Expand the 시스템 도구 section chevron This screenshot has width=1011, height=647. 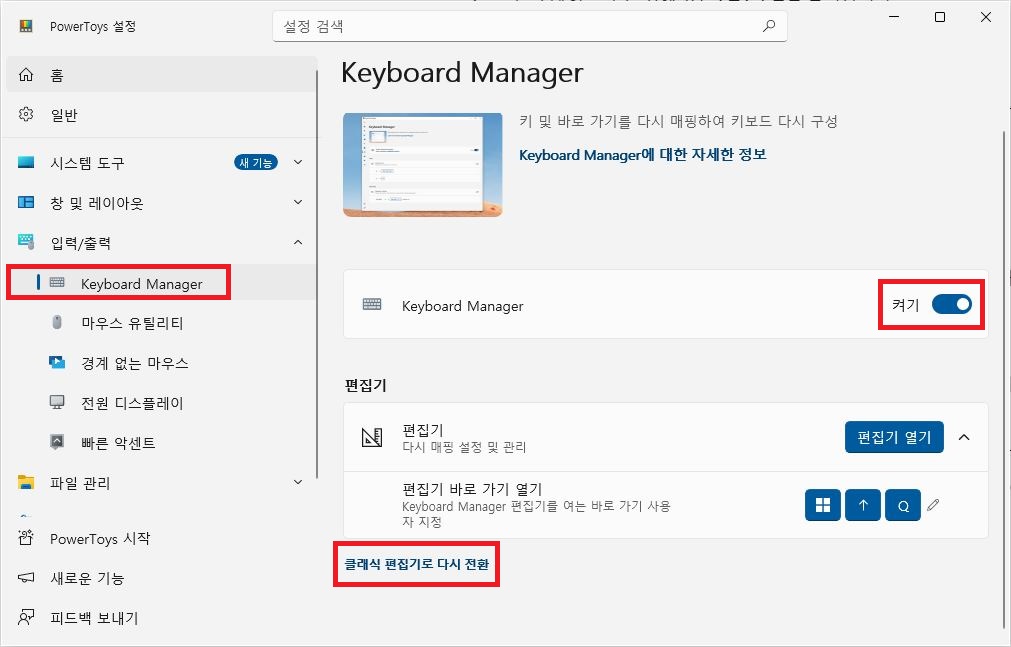tap(298, 162)
